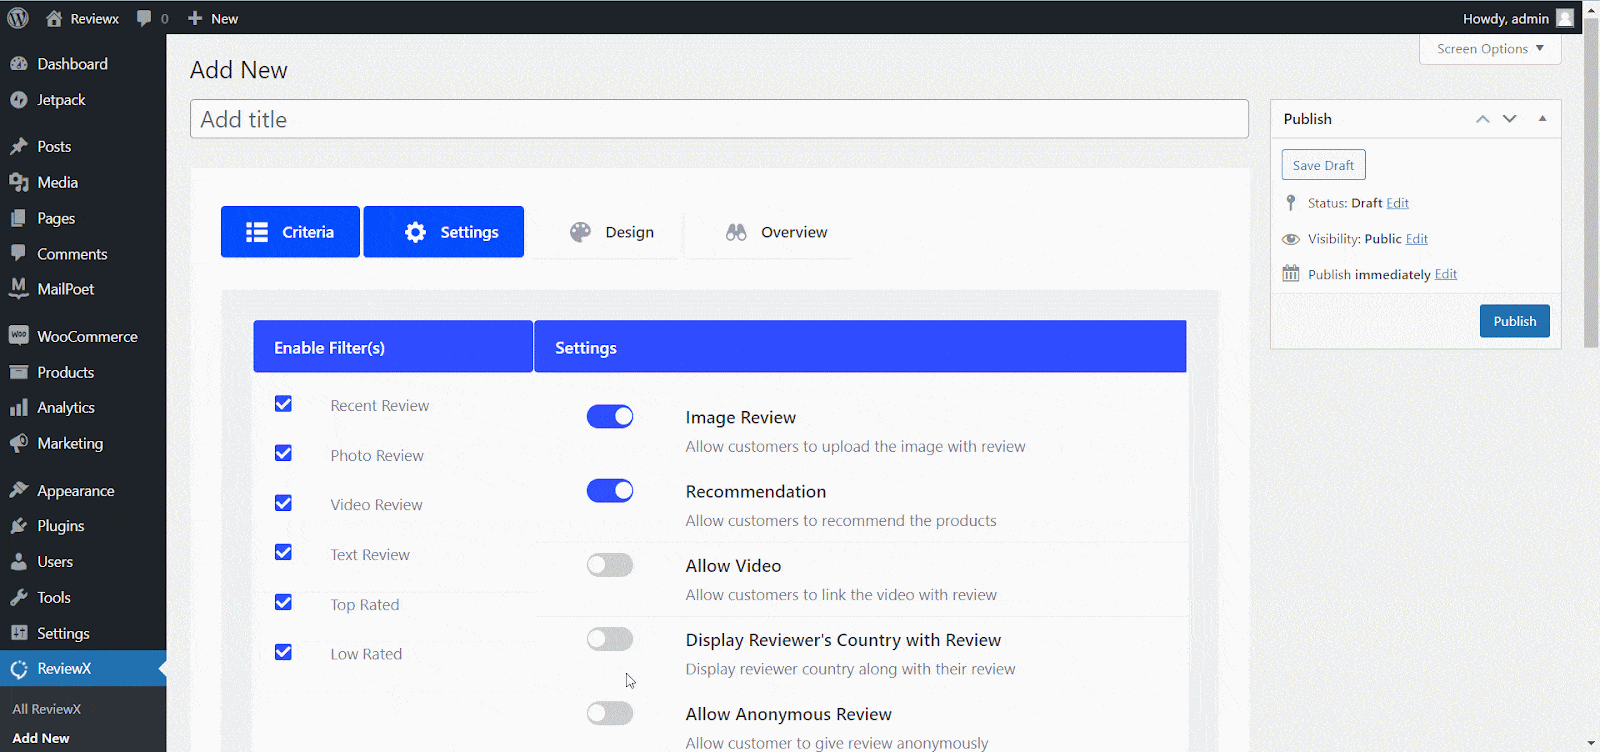The height and width of the screenshot is (752, 1600).
Task: Click the WordPress logo icon
Action: [x=18, y=18]
